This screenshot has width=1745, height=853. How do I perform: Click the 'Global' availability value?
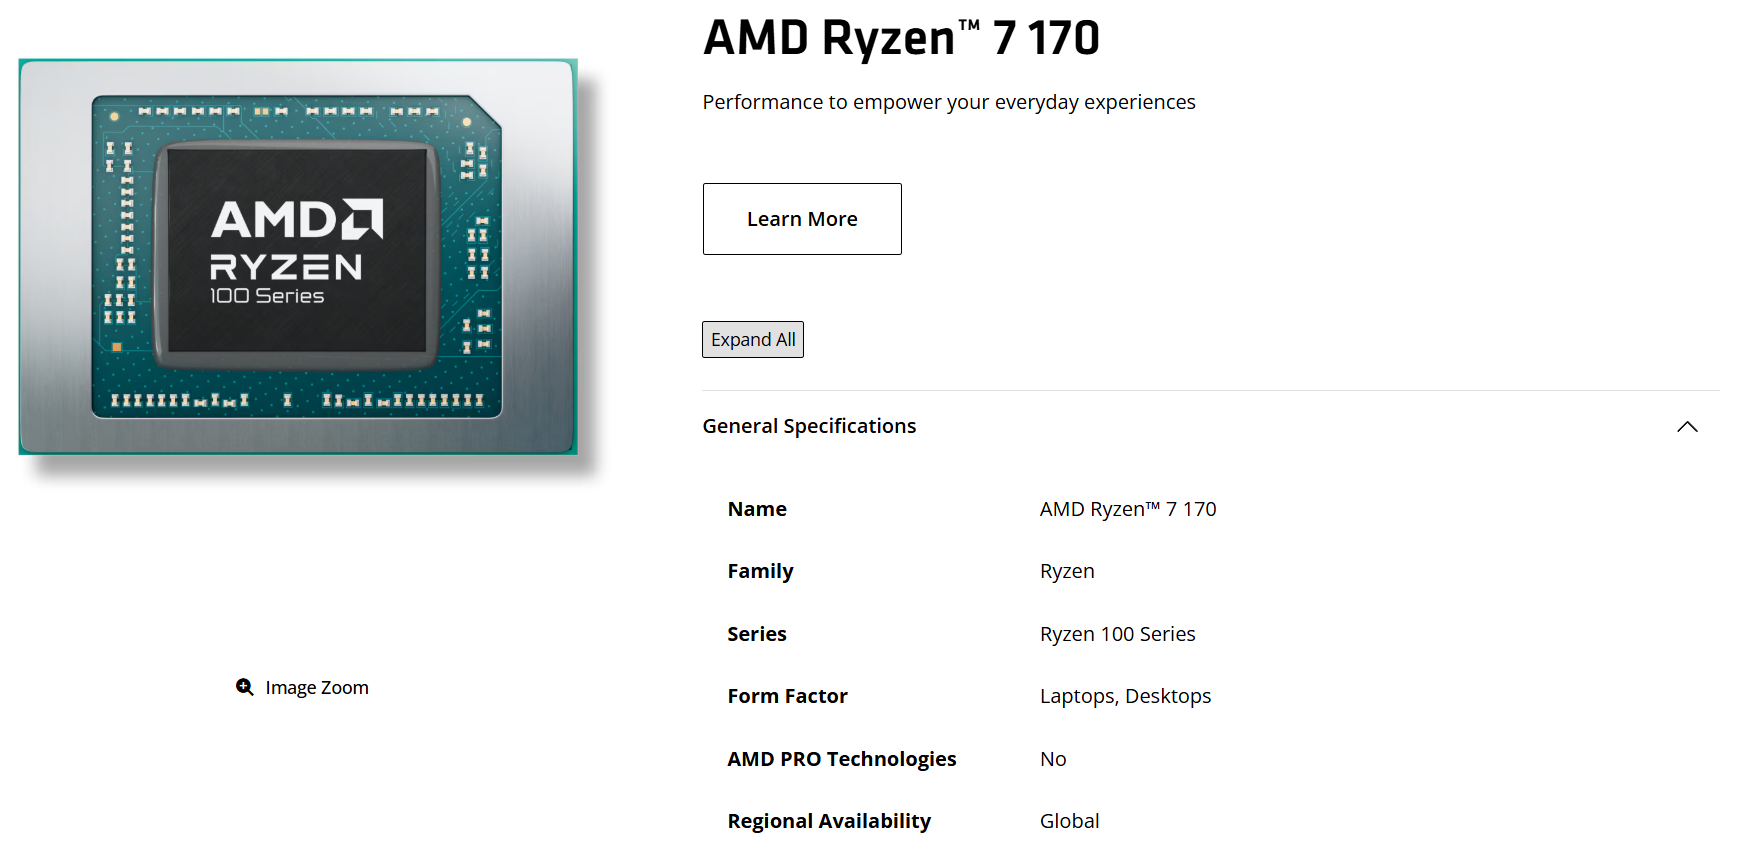[x=1069, y=821]
